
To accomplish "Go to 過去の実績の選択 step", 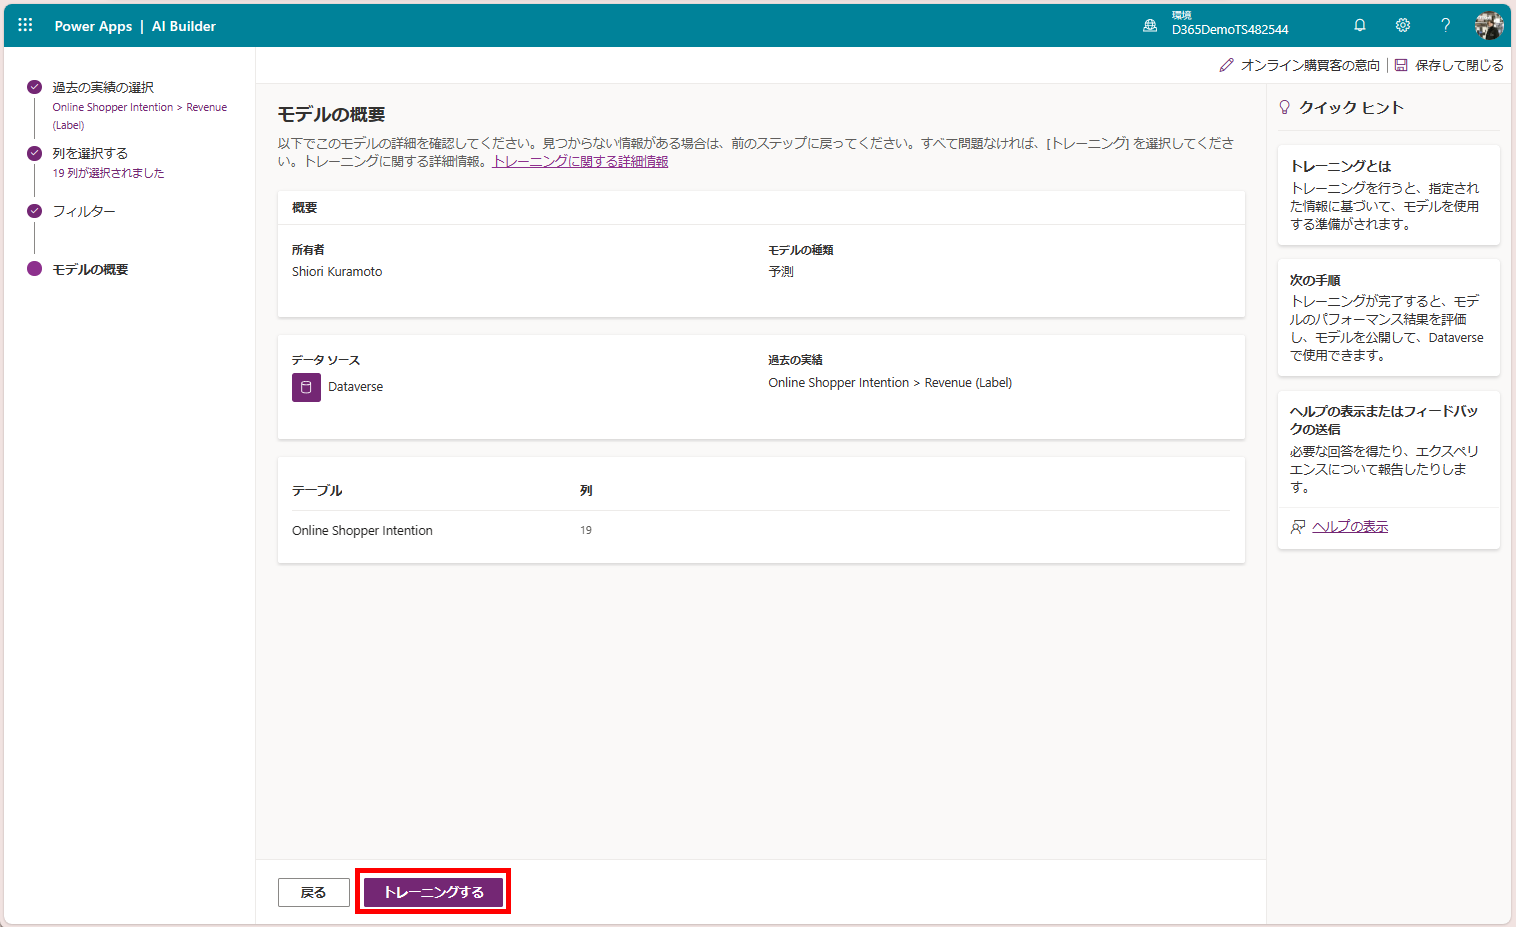I will pyautogui.click(x=103, y=87).
